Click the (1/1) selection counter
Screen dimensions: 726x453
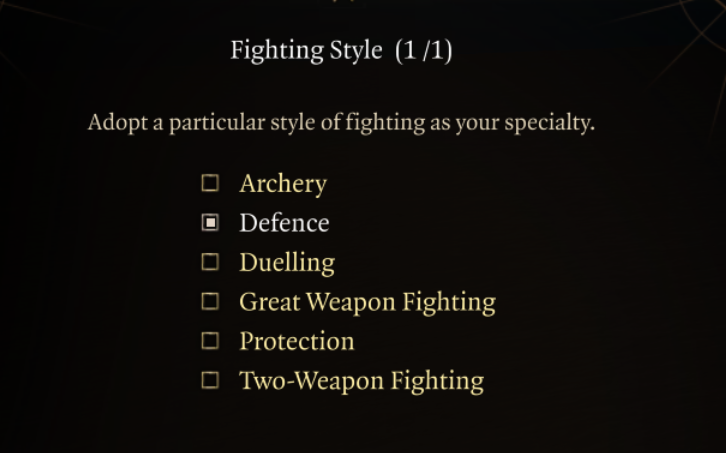(424, 50)
